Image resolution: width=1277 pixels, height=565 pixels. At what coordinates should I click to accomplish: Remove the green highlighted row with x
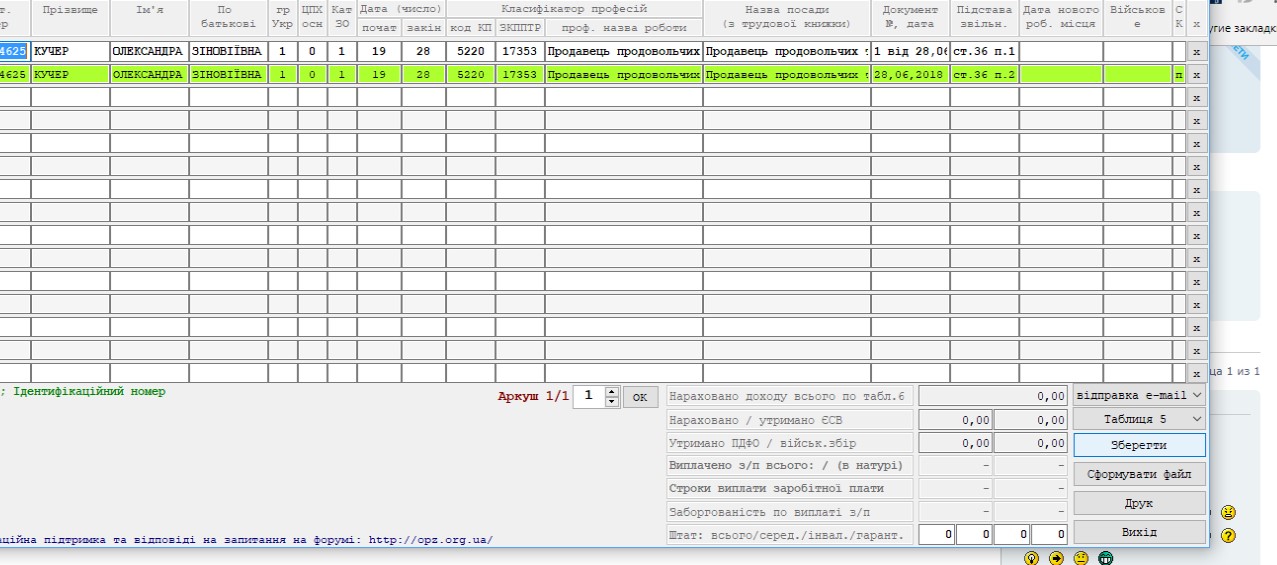point(1196,74)
